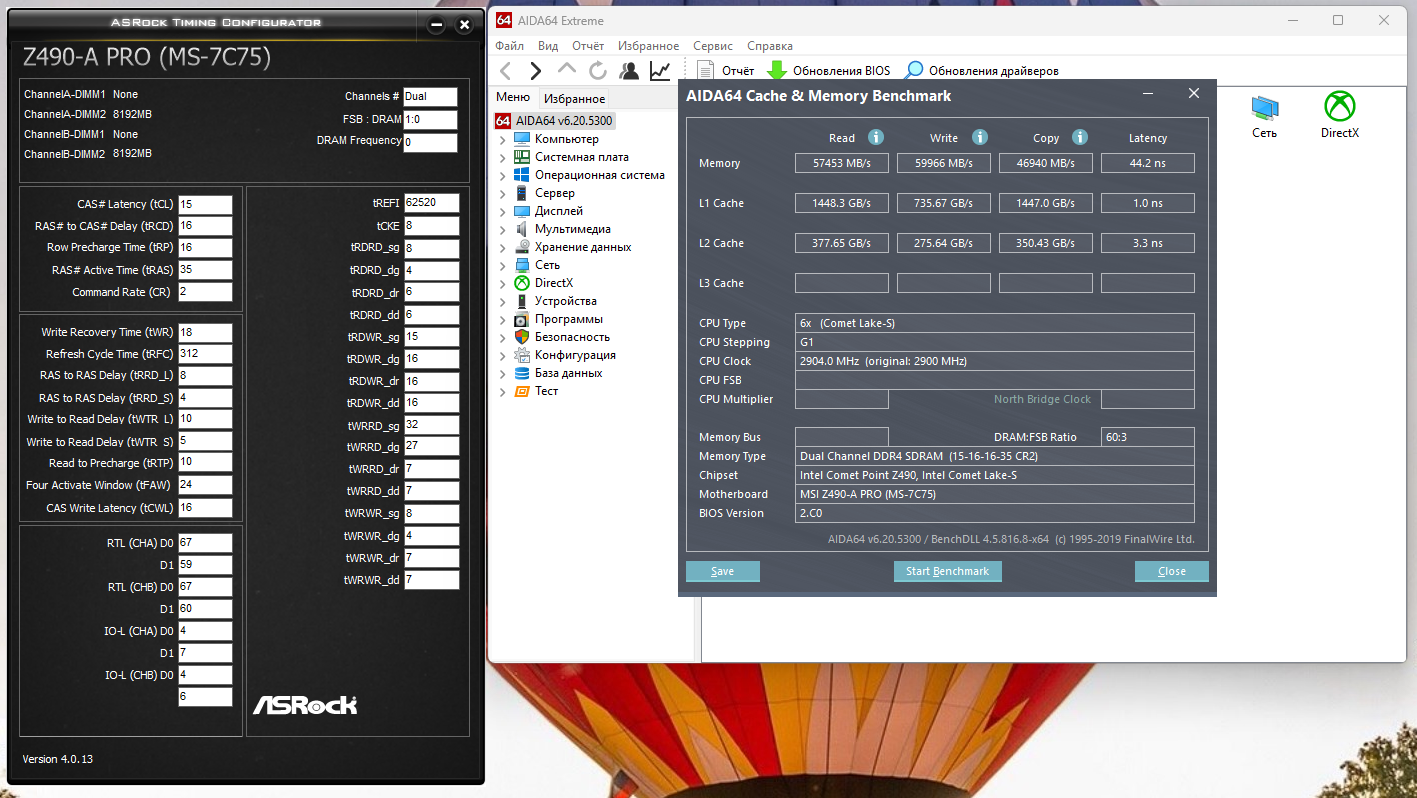Open the Сервис menu
The width and height of the screenshot is (1417, 798).
click(713, 46)
